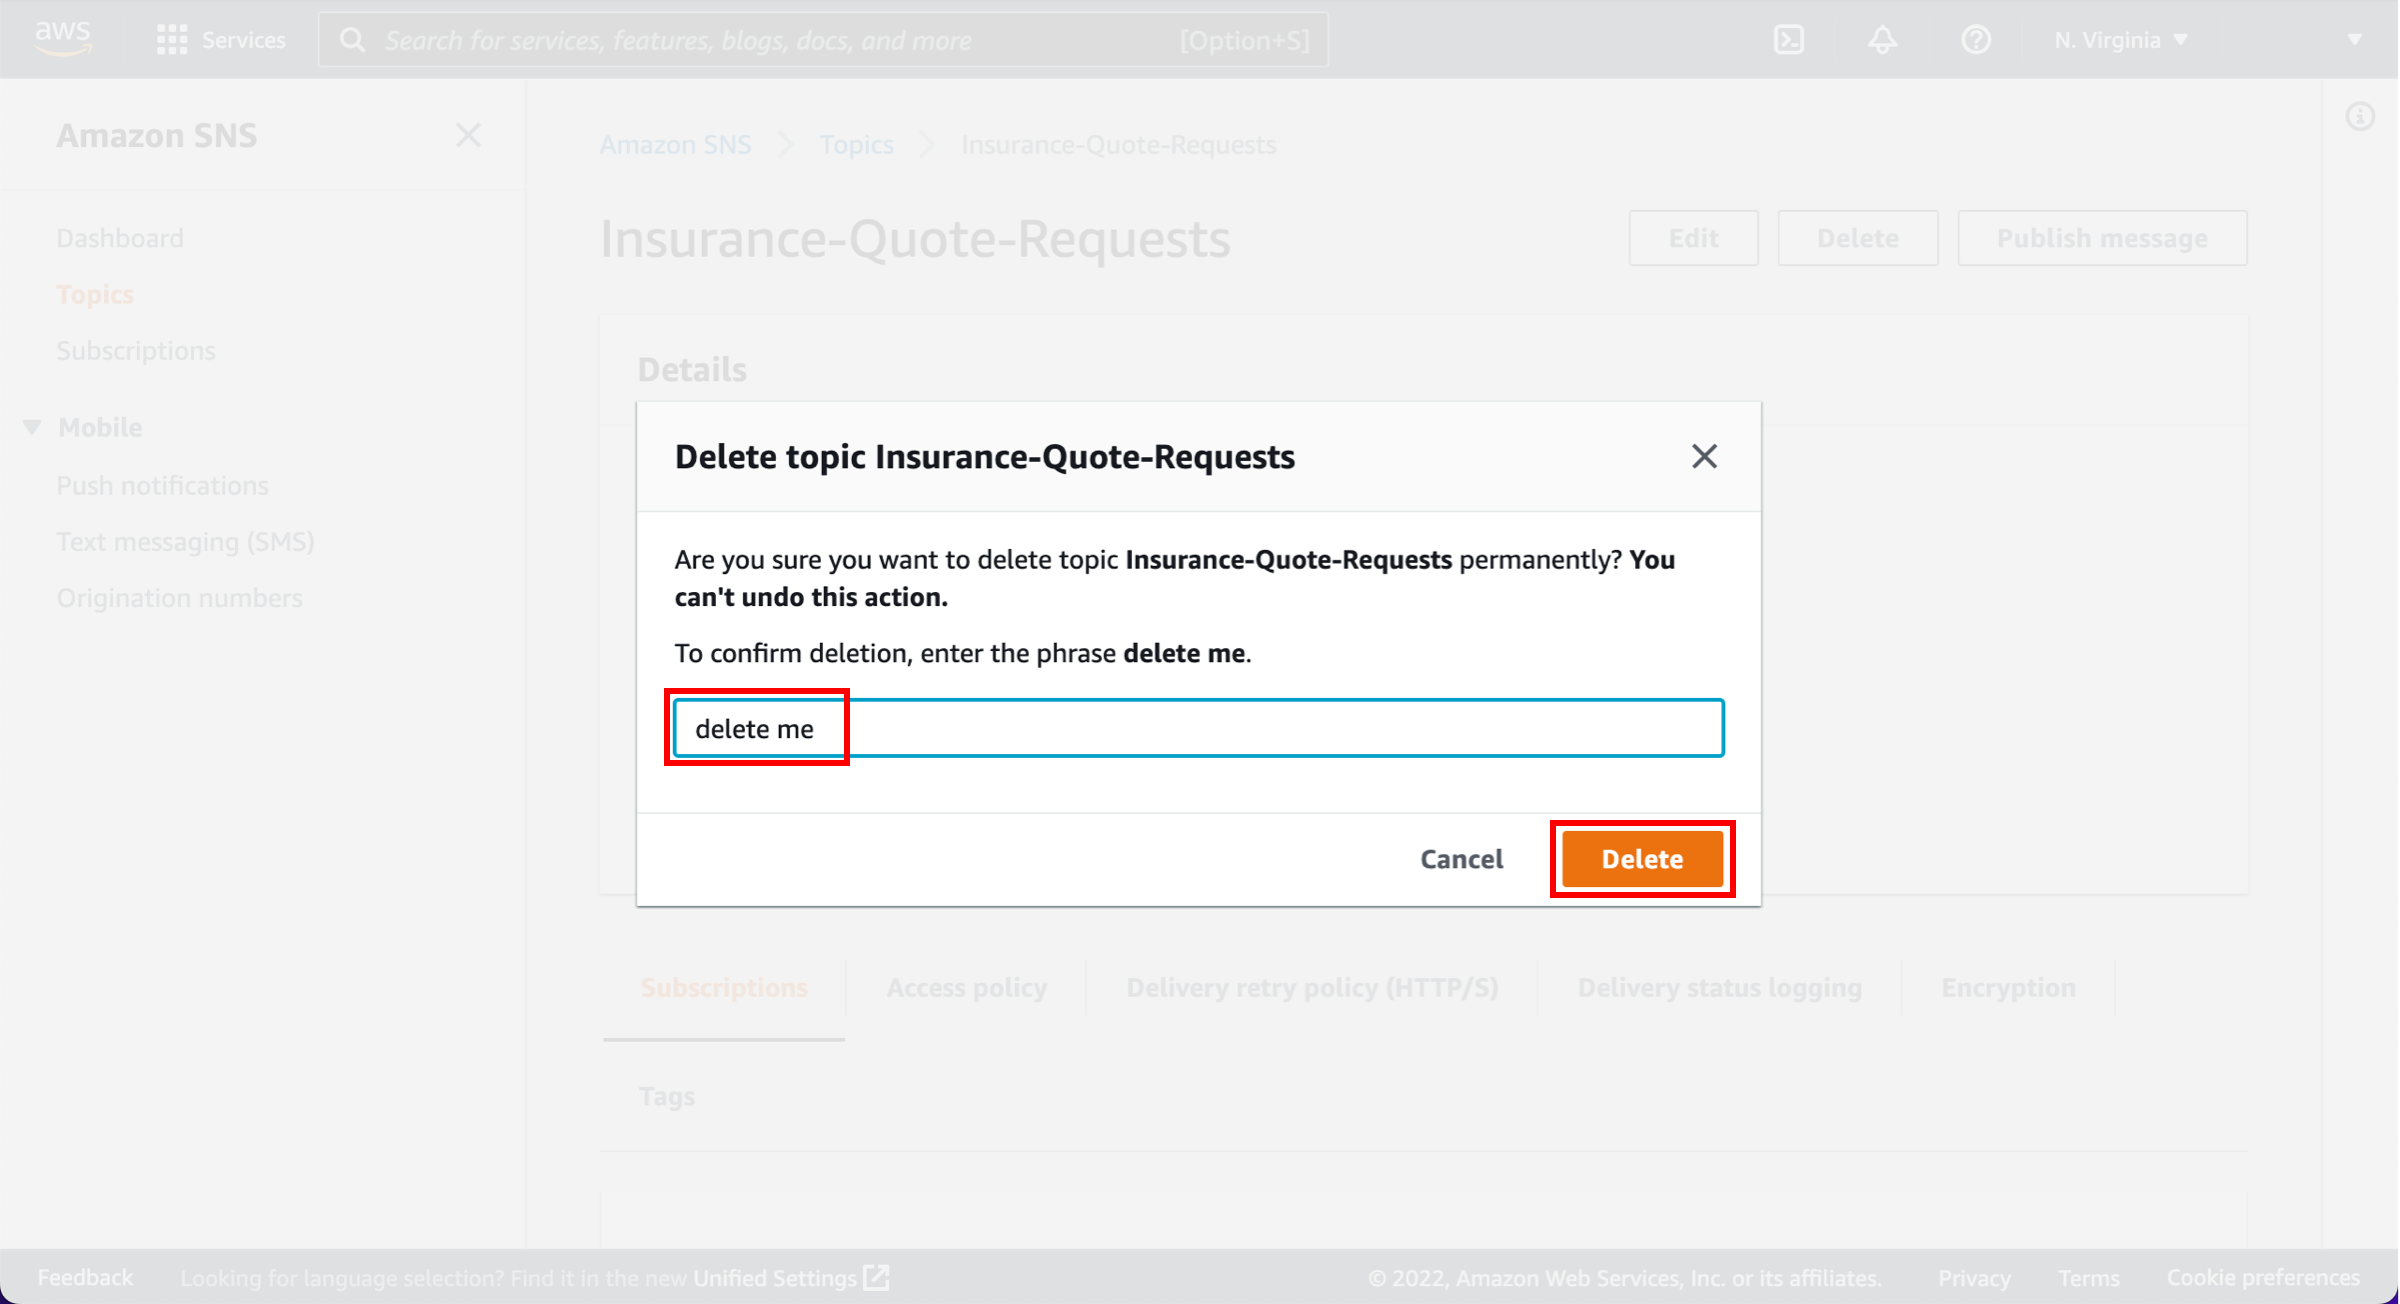Open the CloudShell terminal icon

point(1789,40)
